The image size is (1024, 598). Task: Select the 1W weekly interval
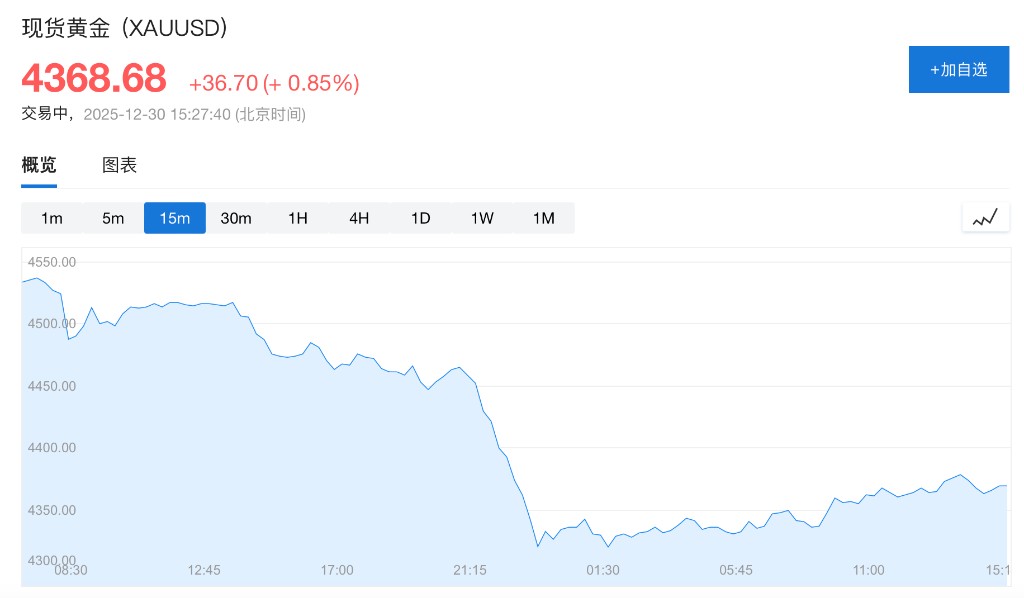click(482, 218)
